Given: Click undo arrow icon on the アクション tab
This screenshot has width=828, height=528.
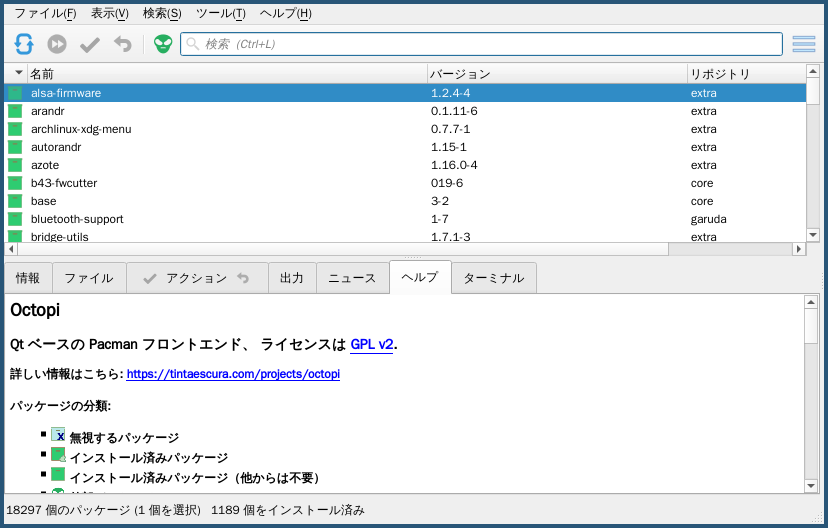Looking at the screenshot, I should tap(243, 278).
